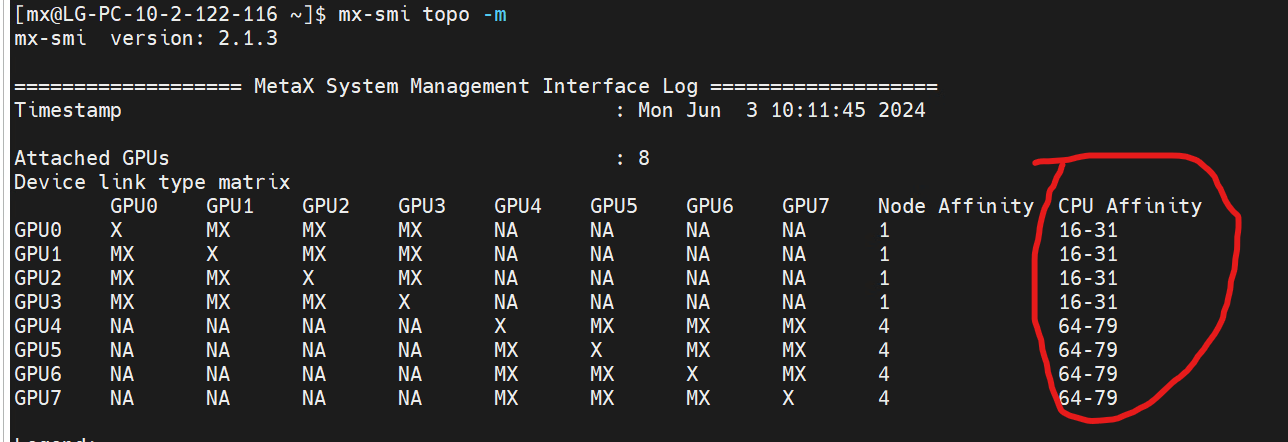Click the NA cell under GPU3 in the GPU7 row
The image size is (1288, 442).
pyautogui.click(x=410, y=398)
